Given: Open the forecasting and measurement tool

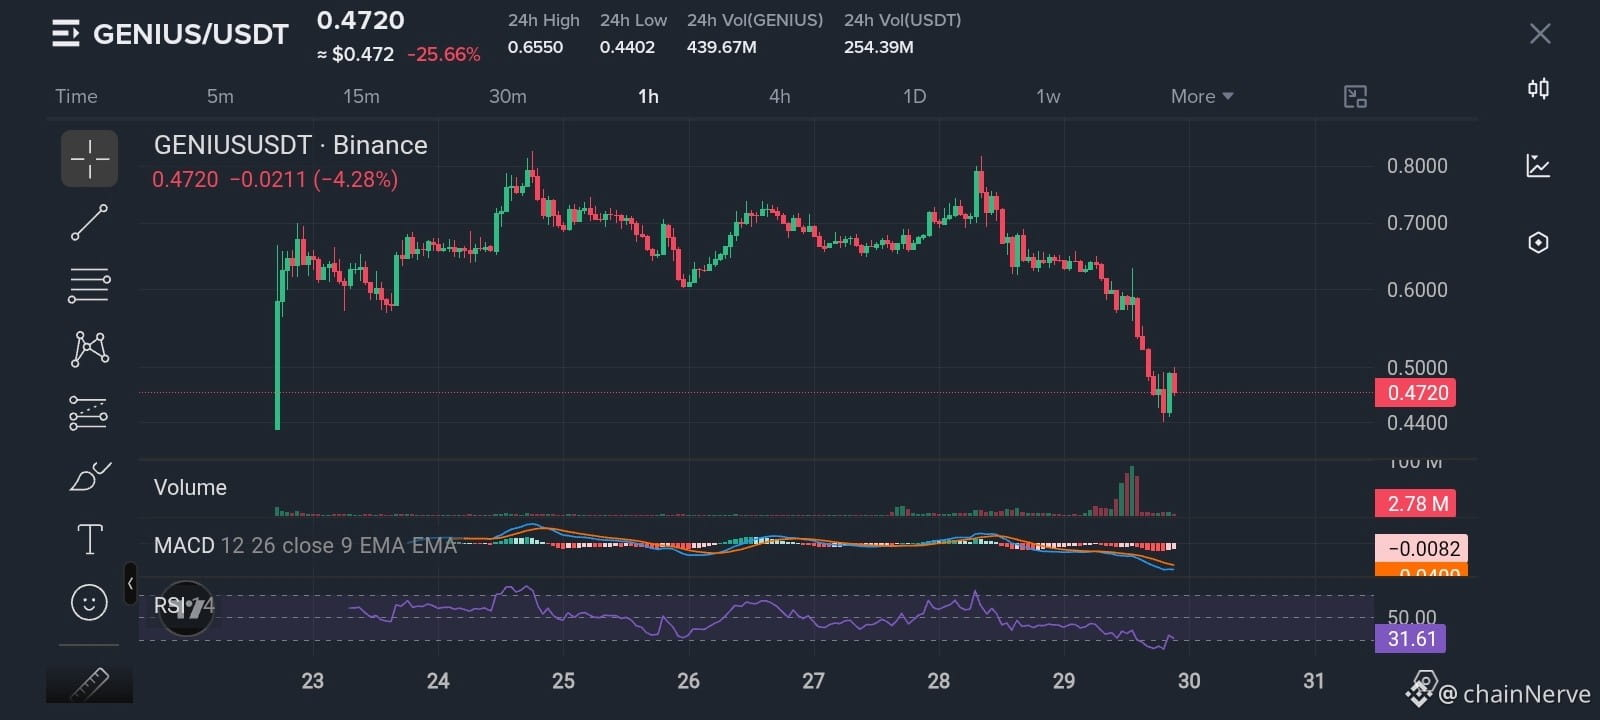Looking at the screenshot, I should pos(89,413).
